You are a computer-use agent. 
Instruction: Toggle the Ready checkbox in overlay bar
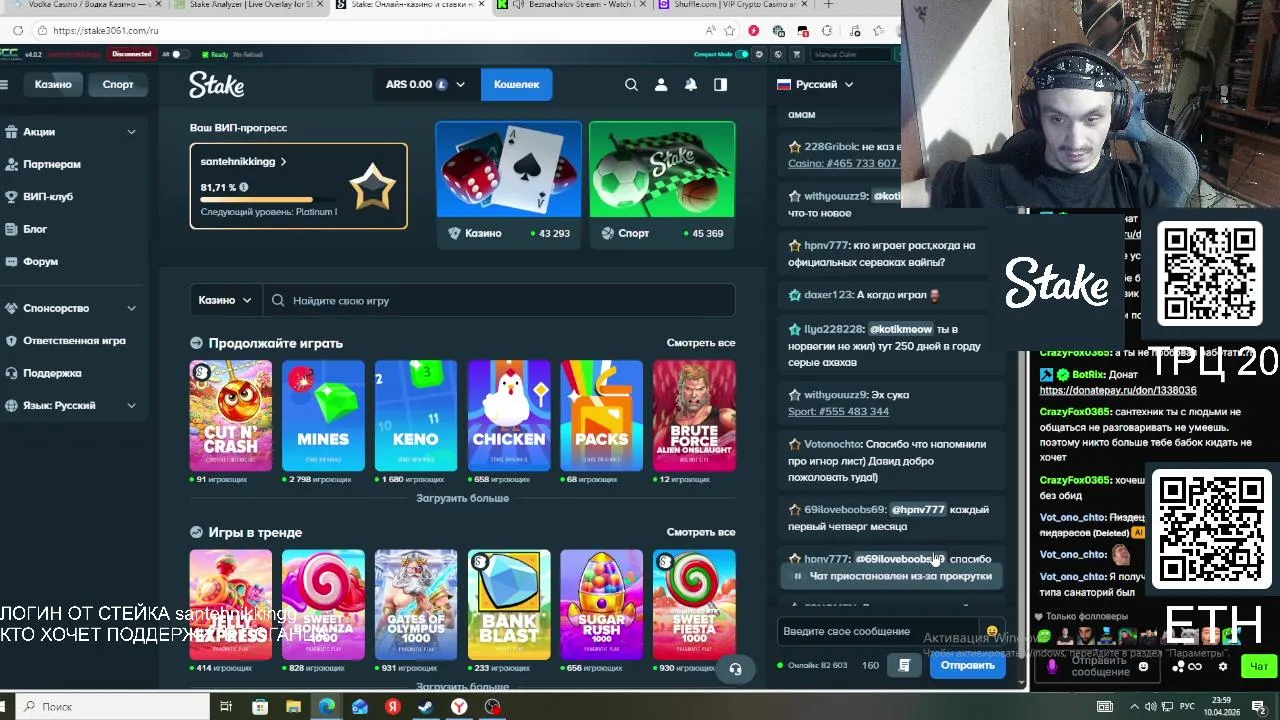(206, 54)
